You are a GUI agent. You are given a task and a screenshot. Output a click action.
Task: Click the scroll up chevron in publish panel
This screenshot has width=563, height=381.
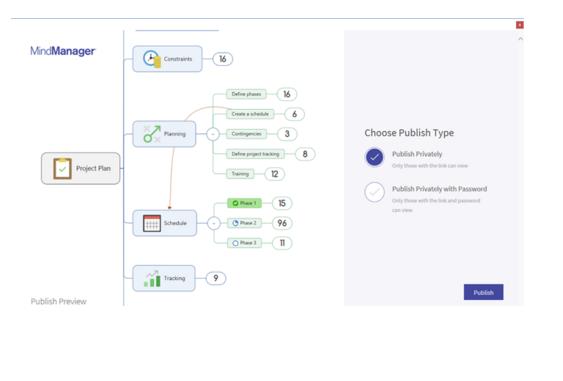(x=520, y=38)
